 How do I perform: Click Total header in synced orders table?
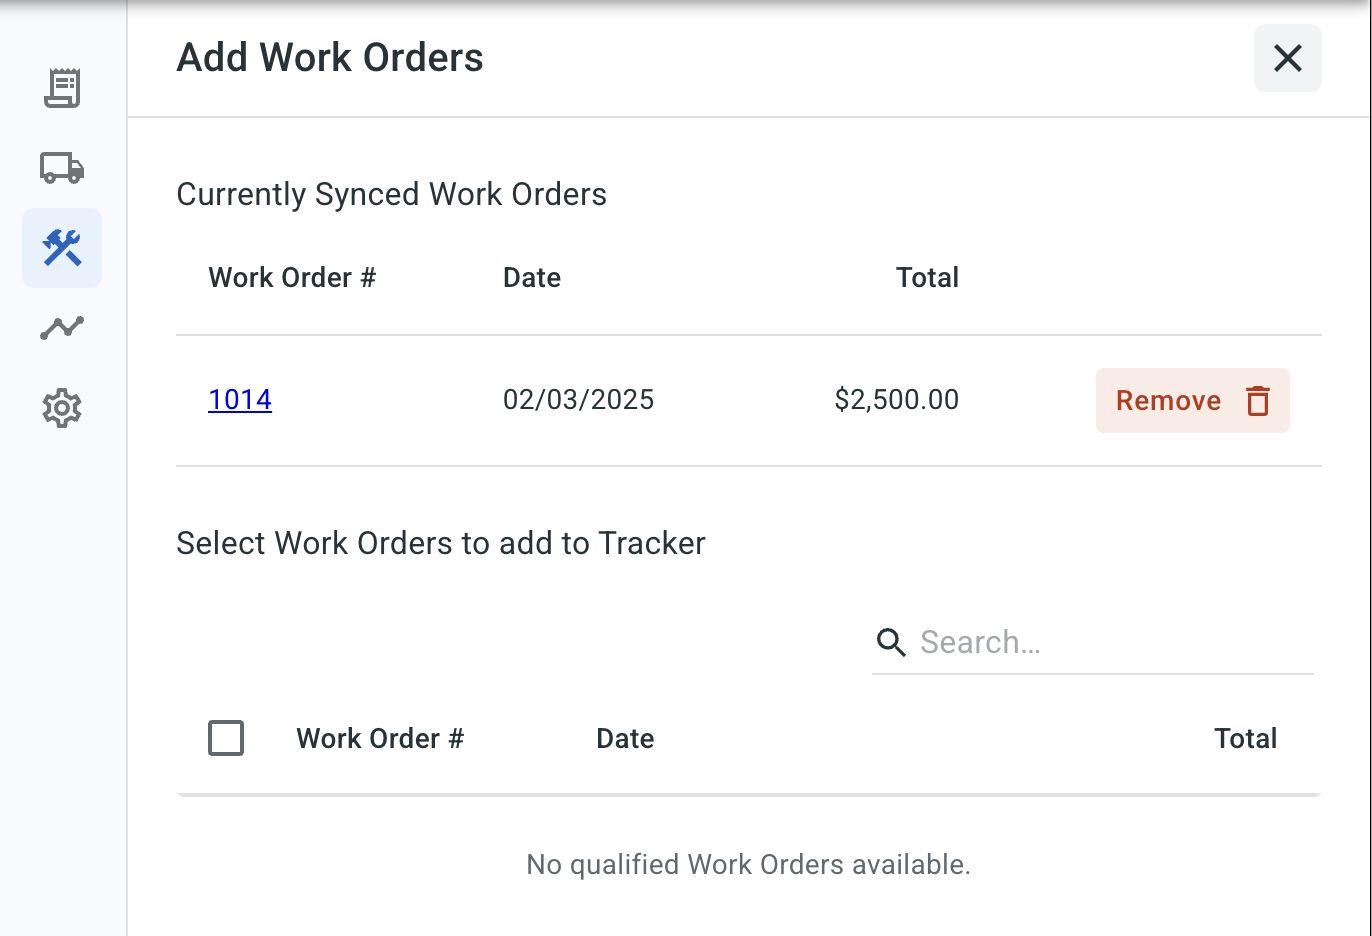(927, 278)
